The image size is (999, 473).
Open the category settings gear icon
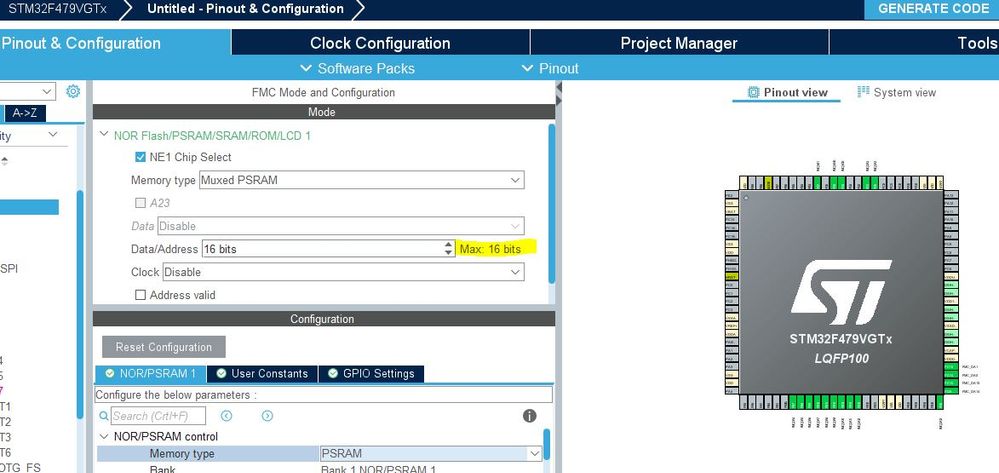click(x=73, y=91)
